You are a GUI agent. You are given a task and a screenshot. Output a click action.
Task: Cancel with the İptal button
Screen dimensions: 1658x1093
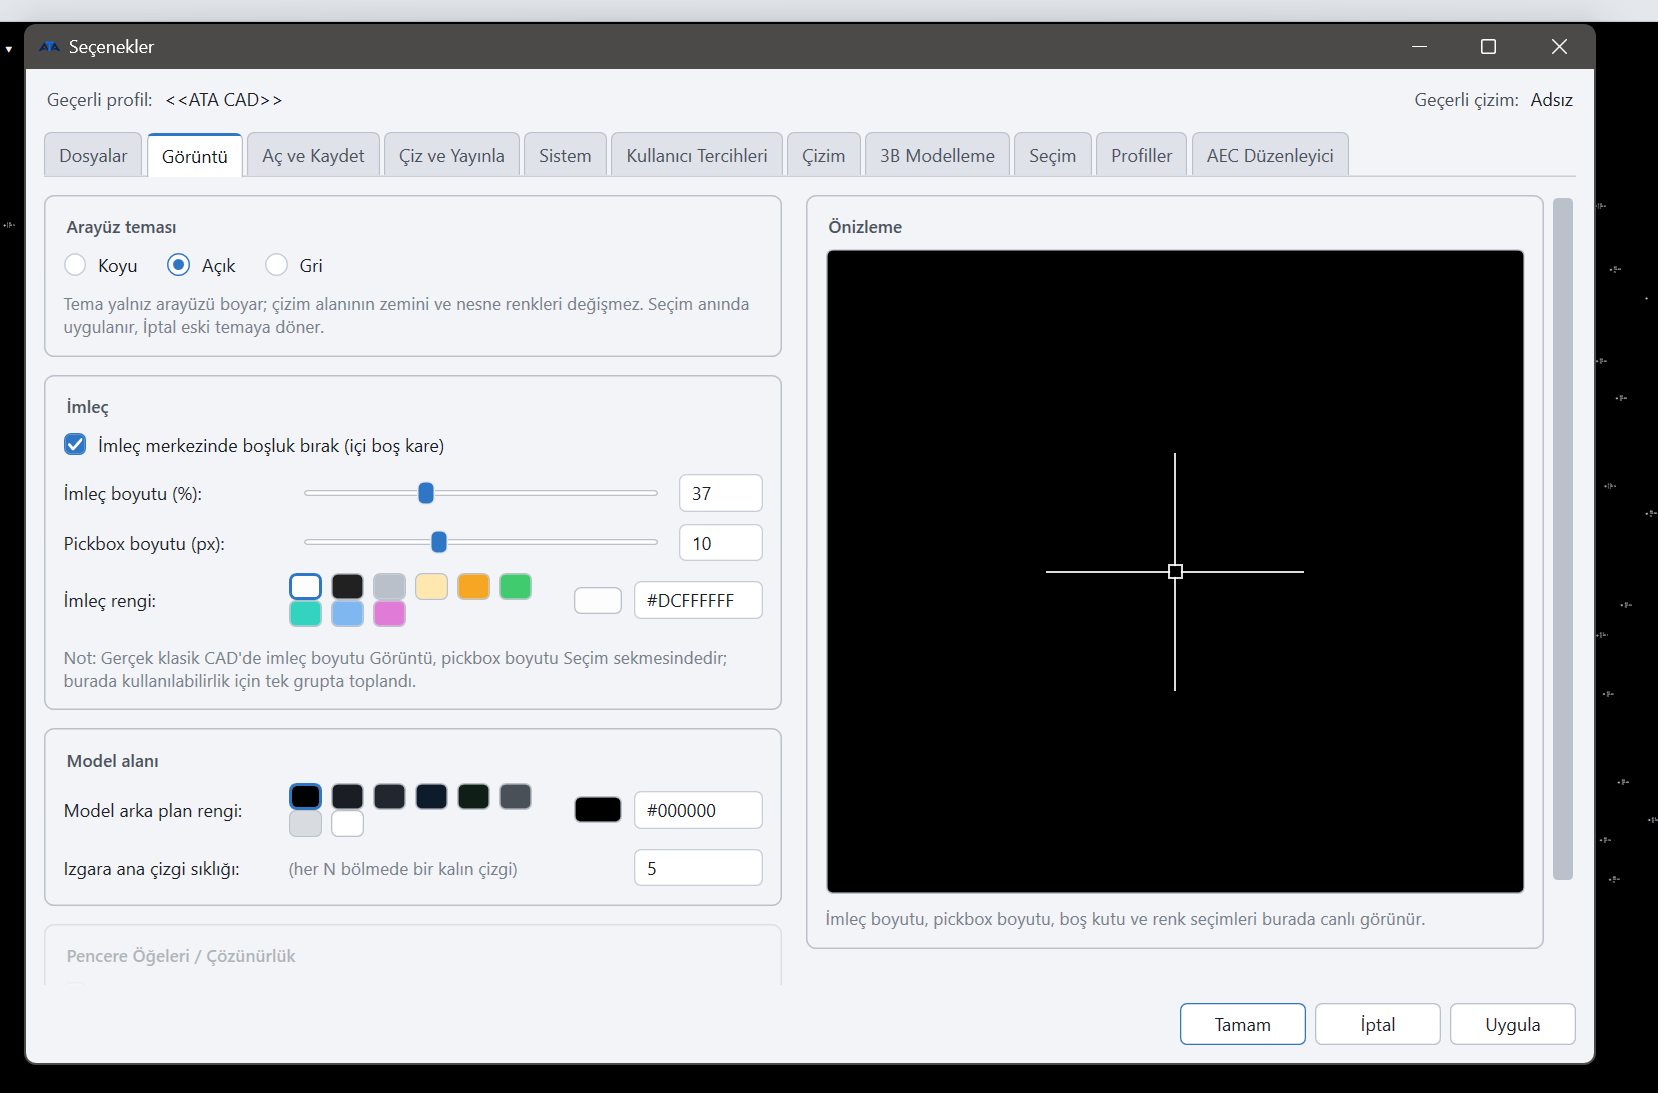tap(1377, 1024)
